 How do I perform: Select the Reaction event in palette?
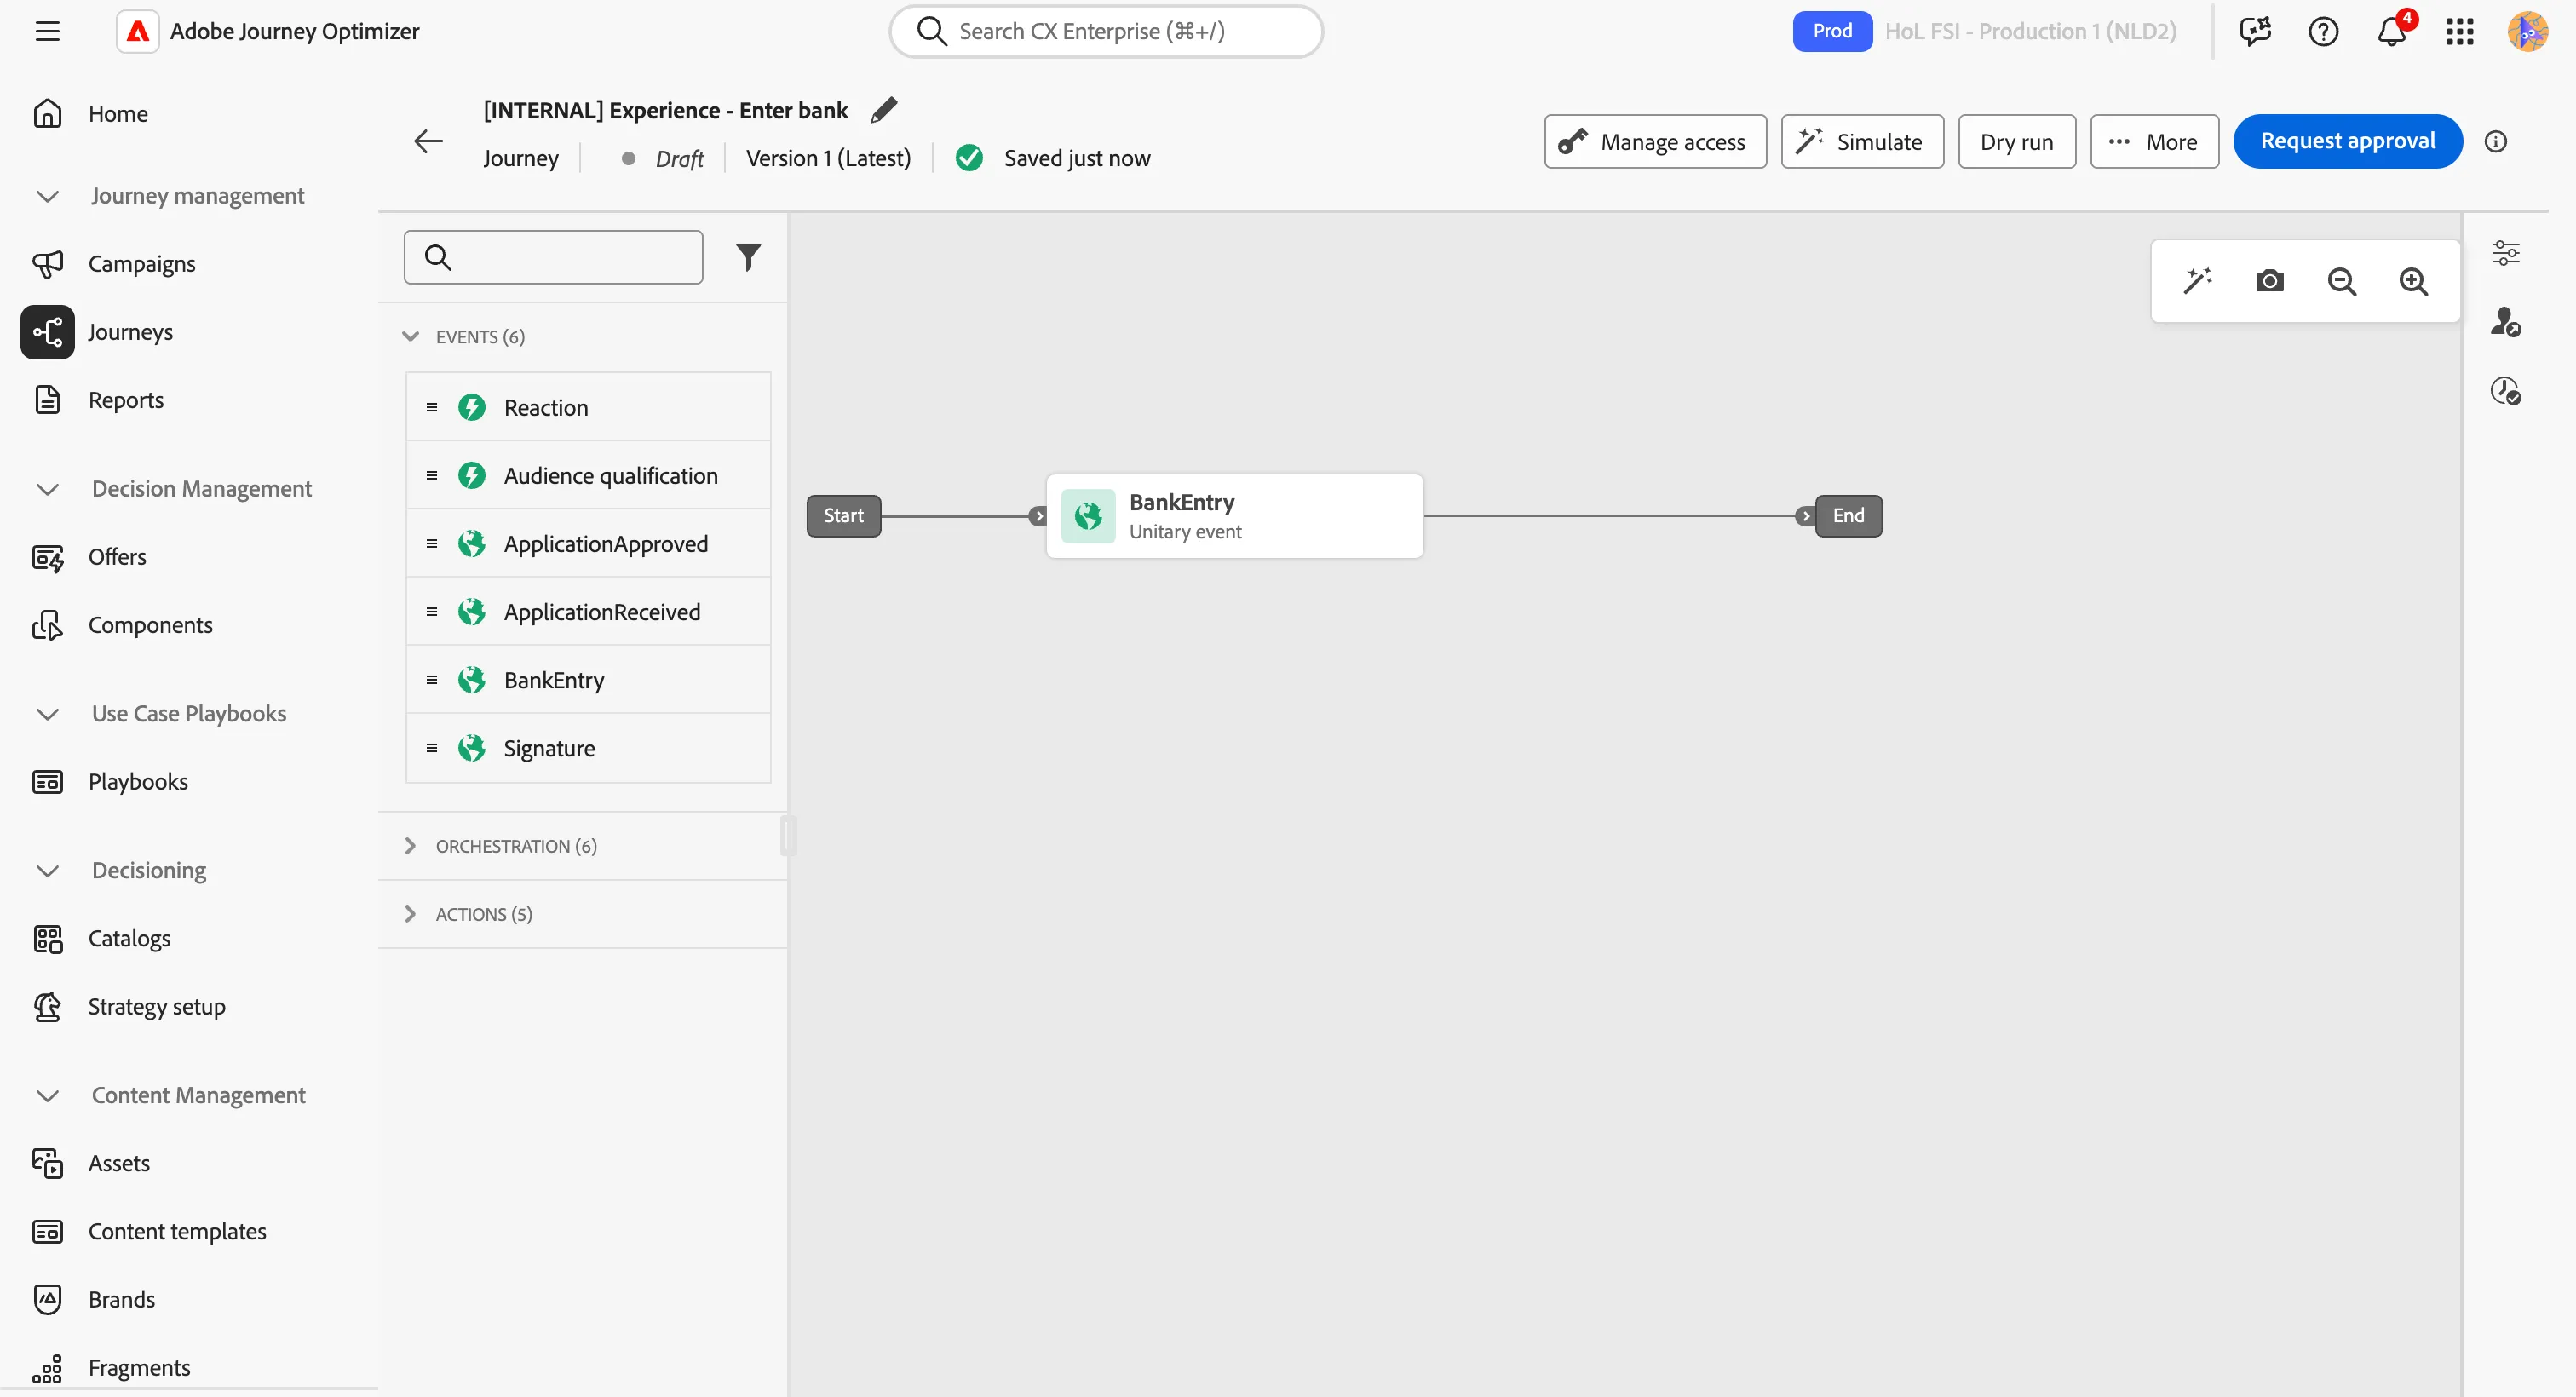tap(588, 407)
